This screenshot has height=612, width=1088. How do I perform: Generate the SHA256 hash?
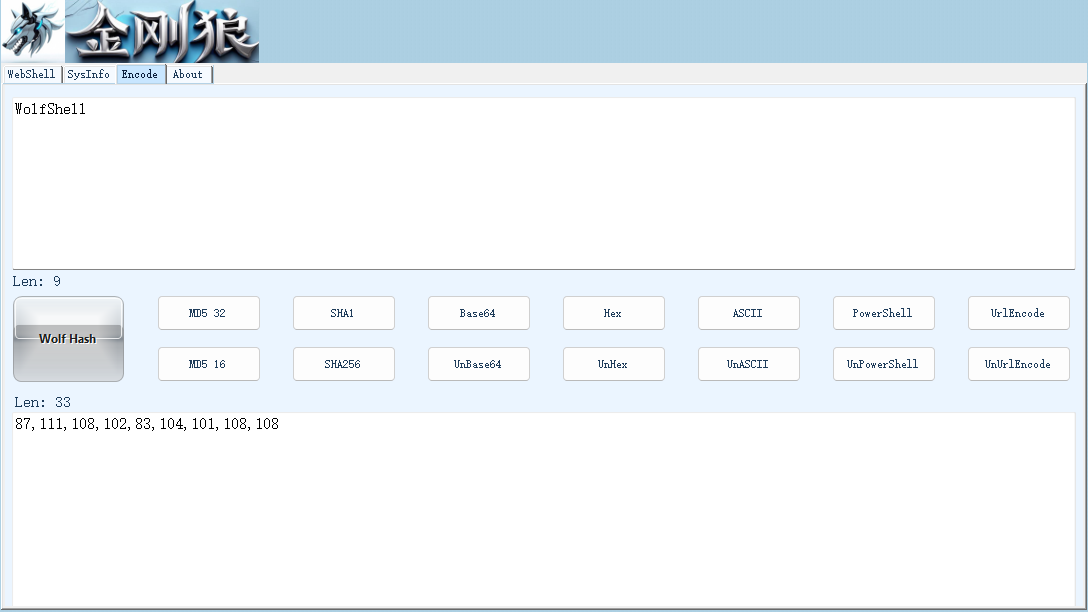point(343,364)
